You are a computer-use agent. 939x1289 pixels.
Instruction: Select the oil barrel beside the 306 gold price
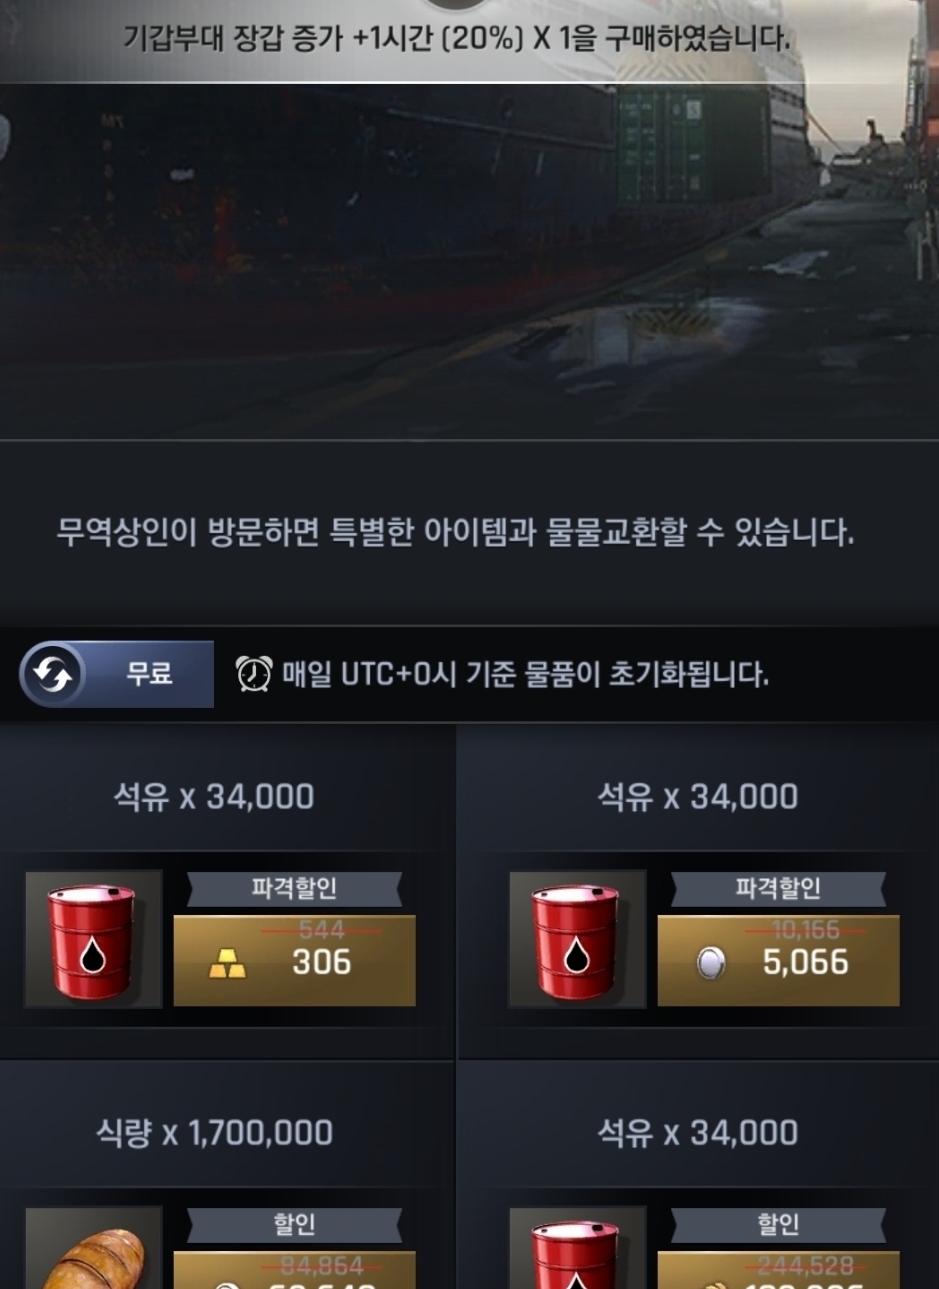coord(93,939)
